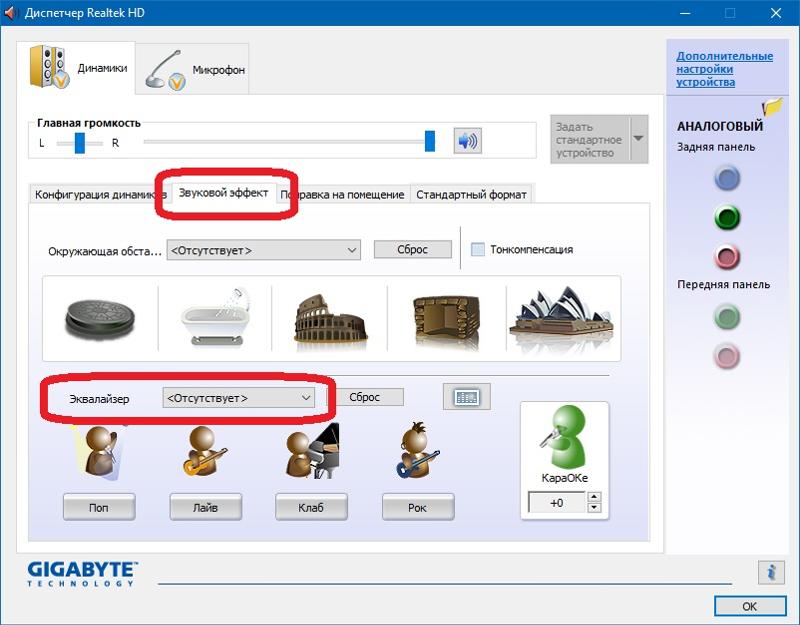Click the KaraOKe +0 value field
Viewport: 800px width, 625px height.
[x=557, y=503]
